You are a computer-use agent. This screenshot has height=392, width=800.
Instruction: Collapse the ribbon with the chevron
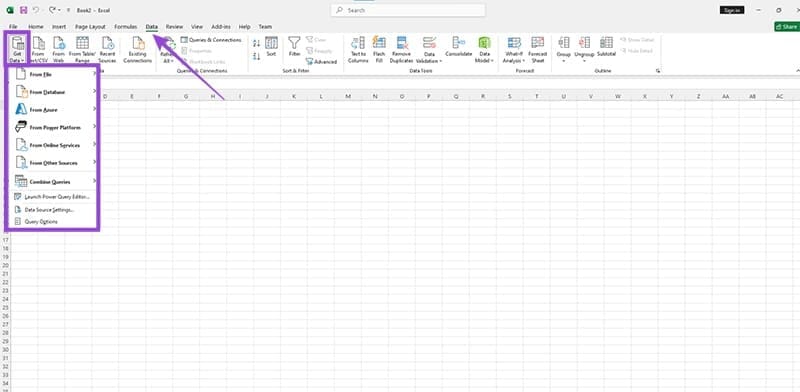(797, 71)
